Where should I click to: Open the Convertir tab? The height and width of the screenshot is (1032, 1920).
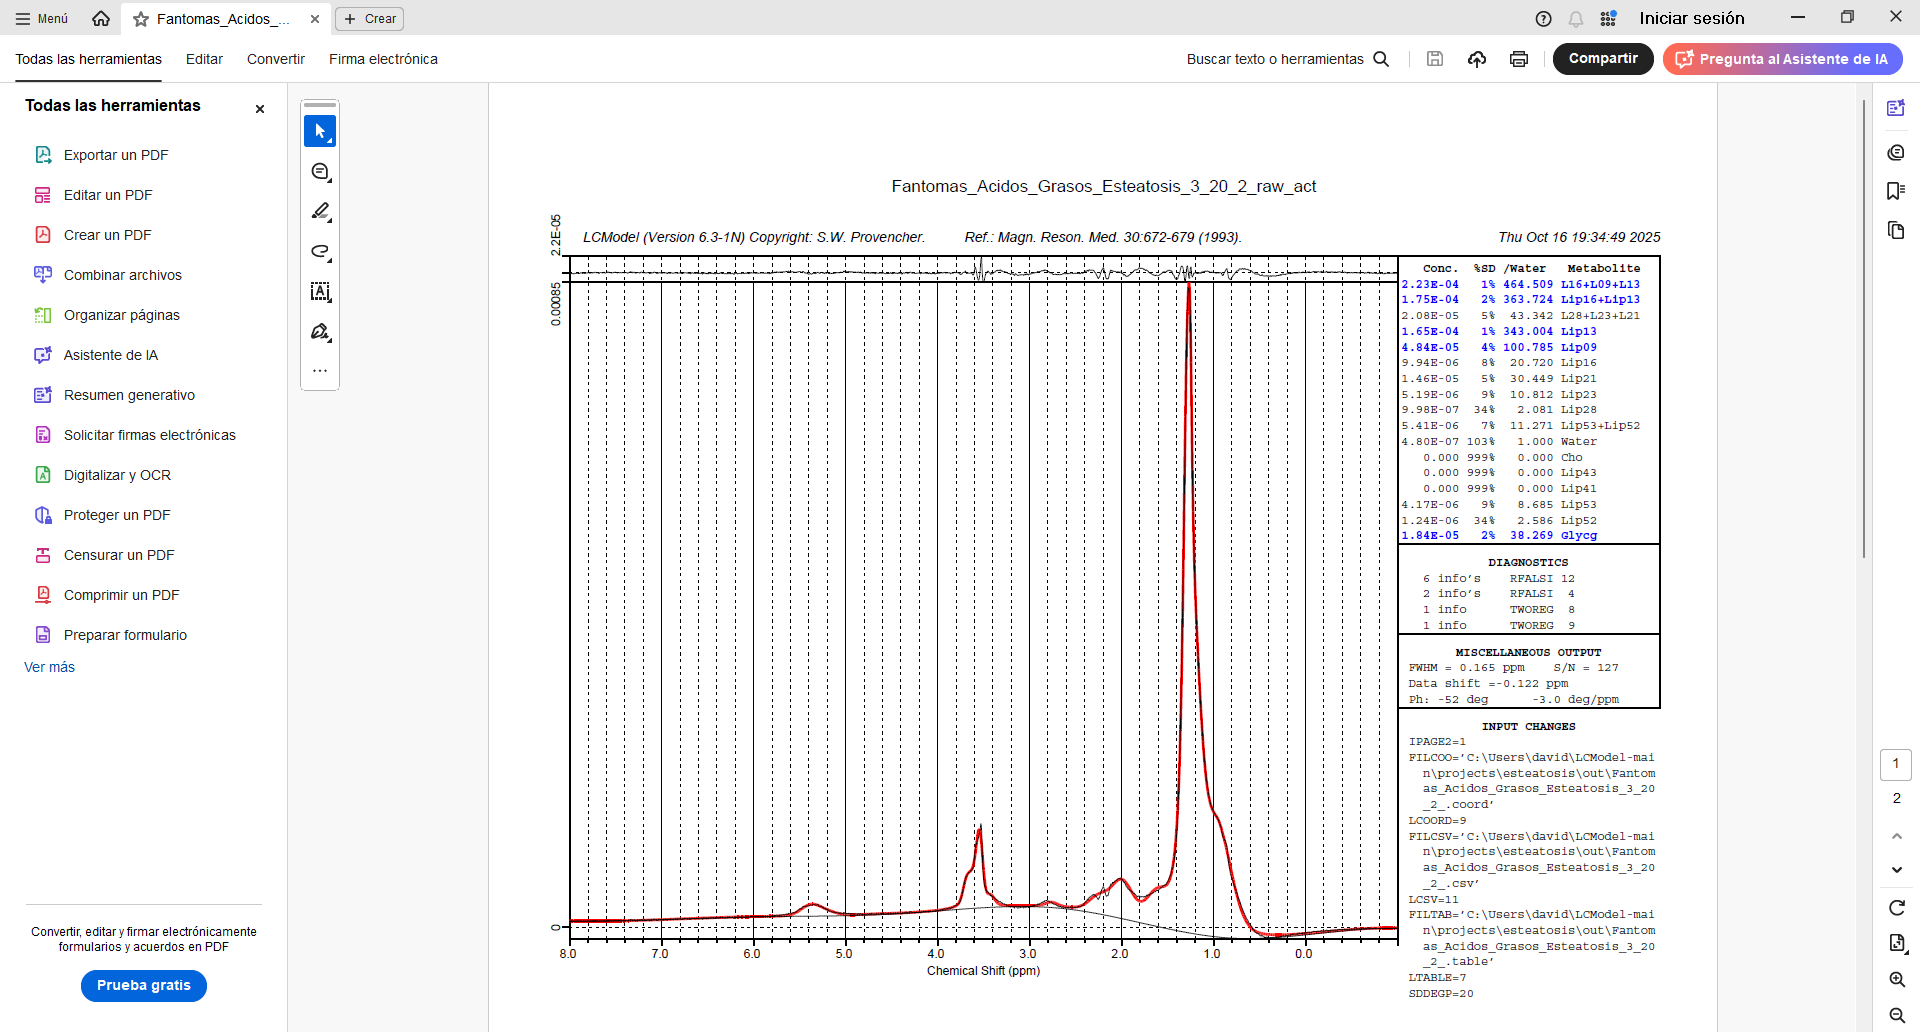(x=275, y=59)
